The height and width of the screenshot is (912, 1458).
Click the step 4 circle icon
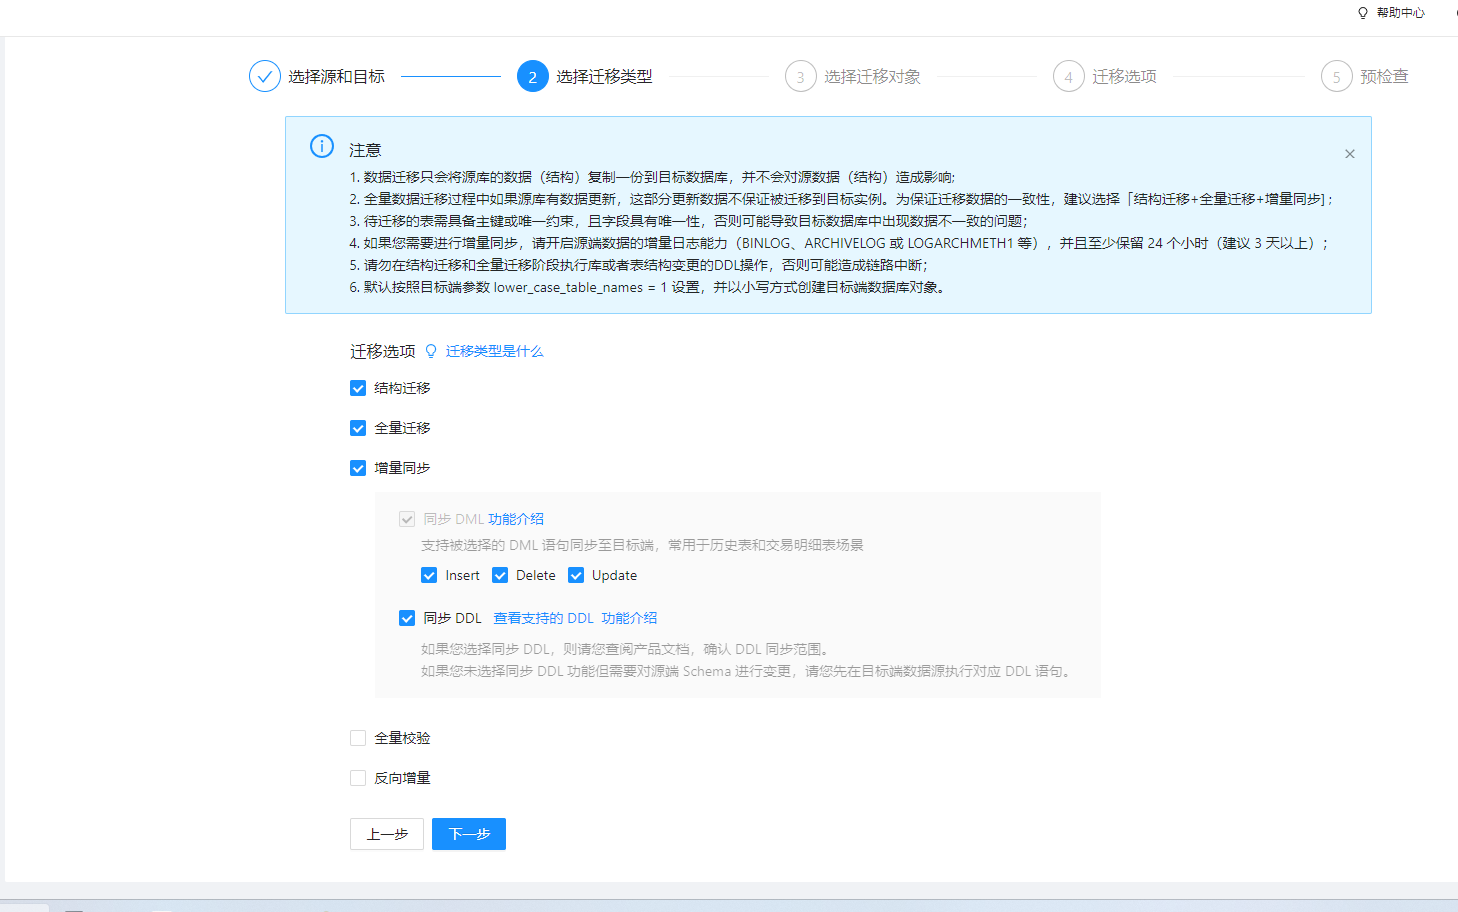[x=1069, y=76]
